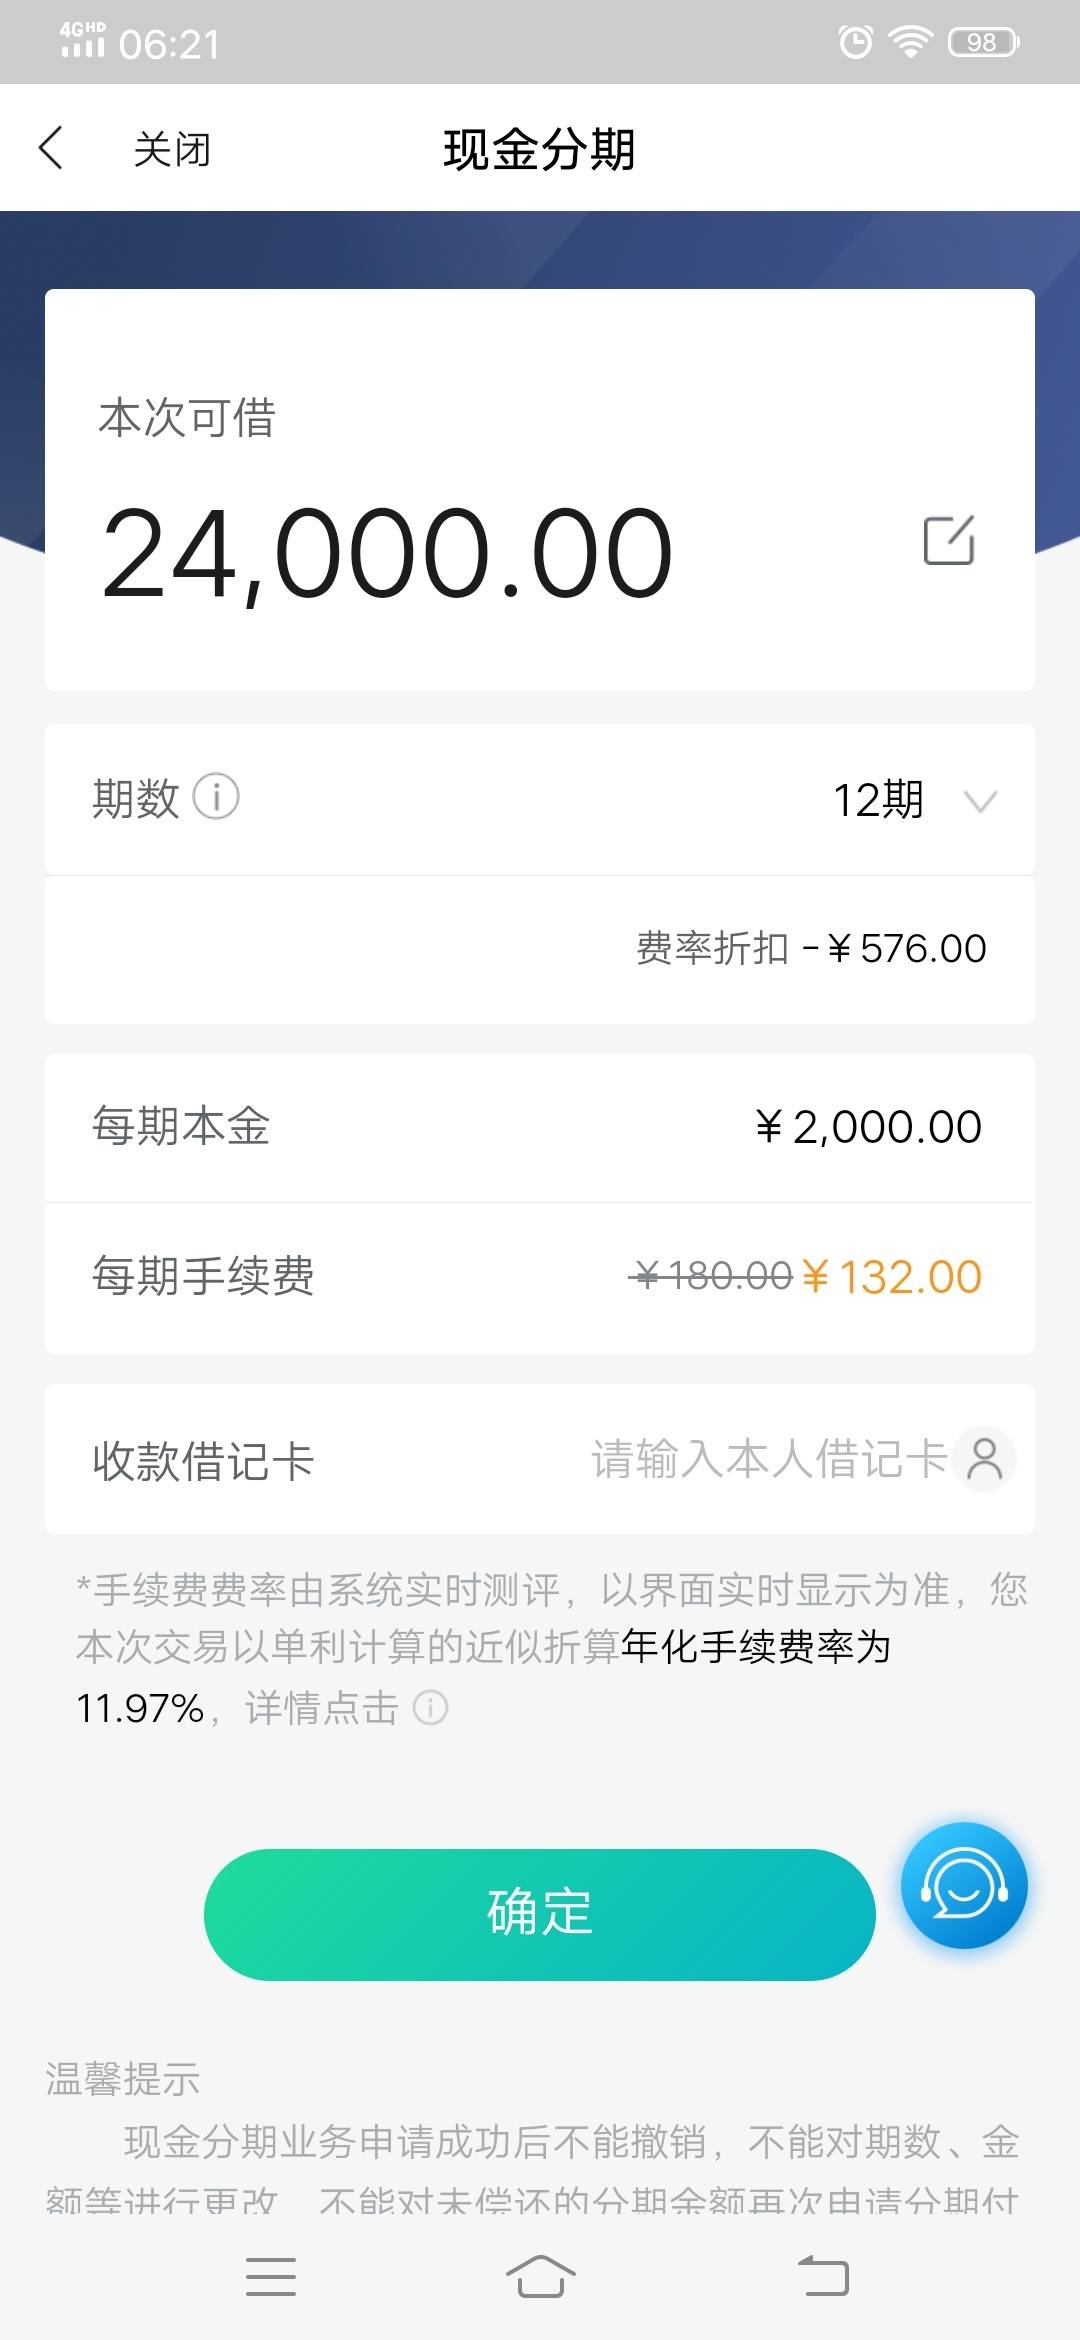
Task: Select the 12期 period value
Action: (878, 800)
